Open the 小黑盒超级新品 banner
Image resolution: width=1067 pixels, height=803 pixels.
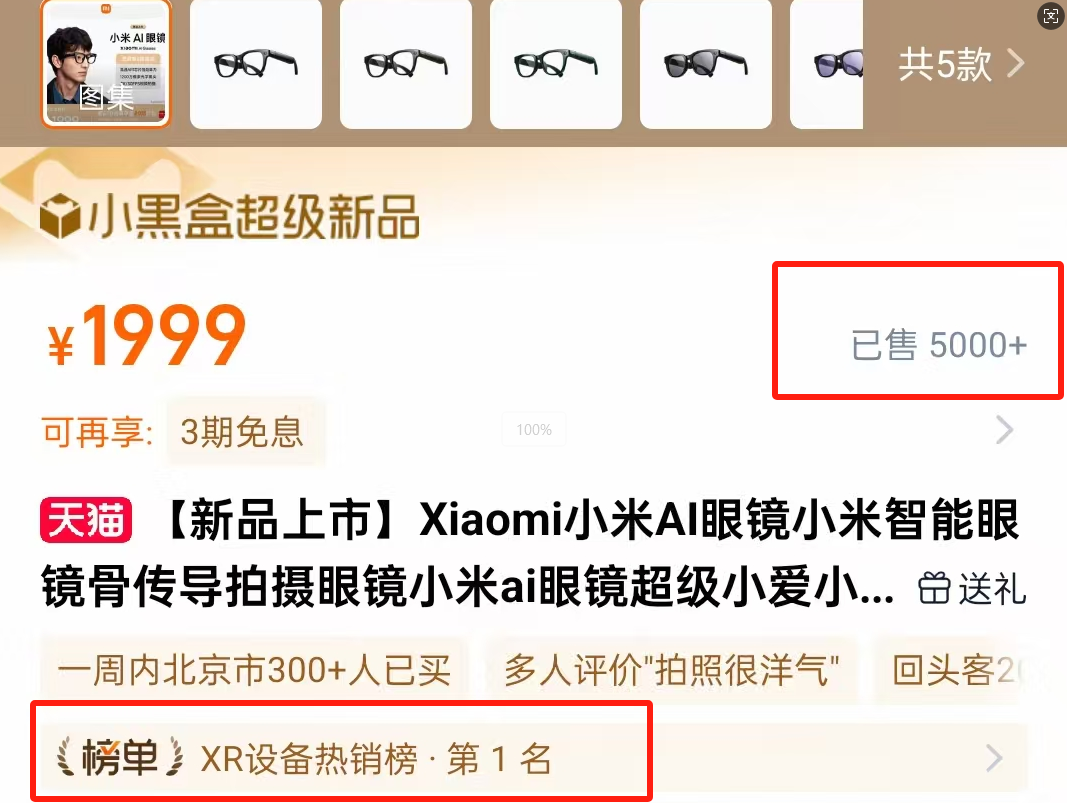(x=229, y=216)
